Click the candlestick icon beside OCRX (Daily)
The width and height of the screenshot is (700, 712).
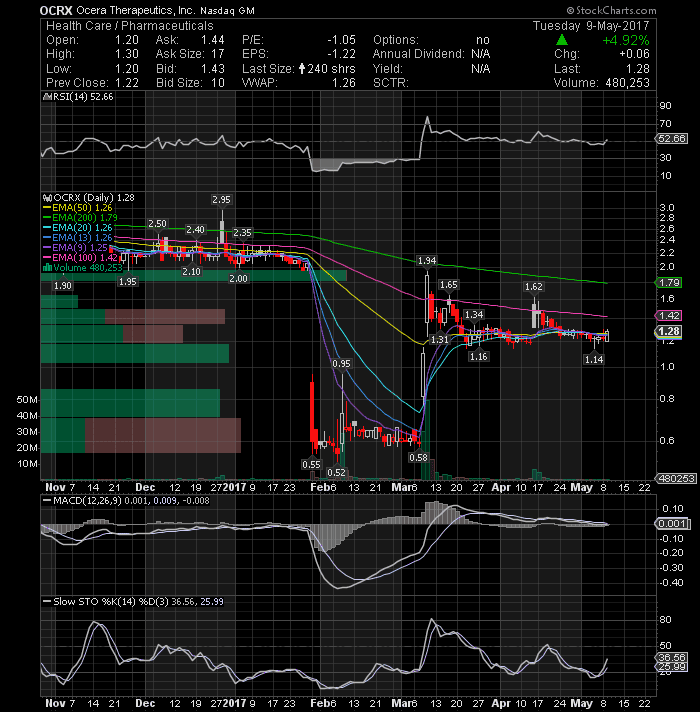pyautogui.click(x=47, y=198)
